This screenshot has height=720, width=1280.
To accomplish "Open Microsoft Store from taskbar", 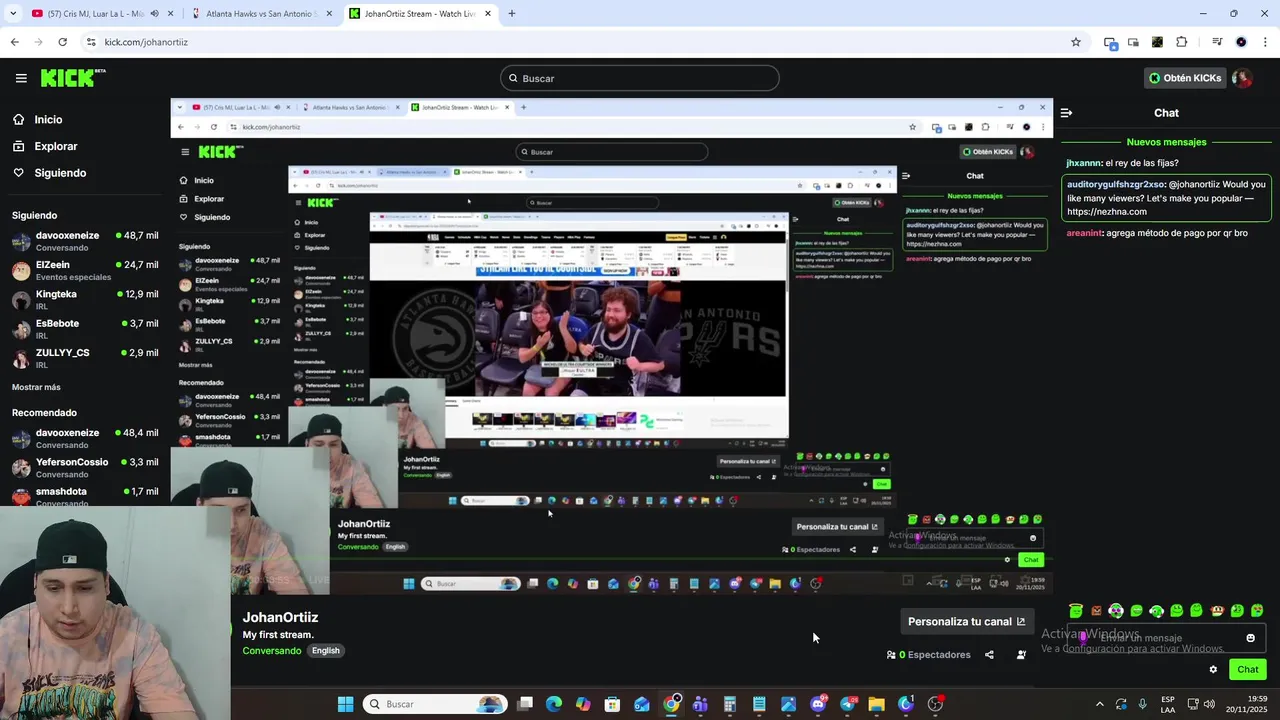I will click(612, 704).
